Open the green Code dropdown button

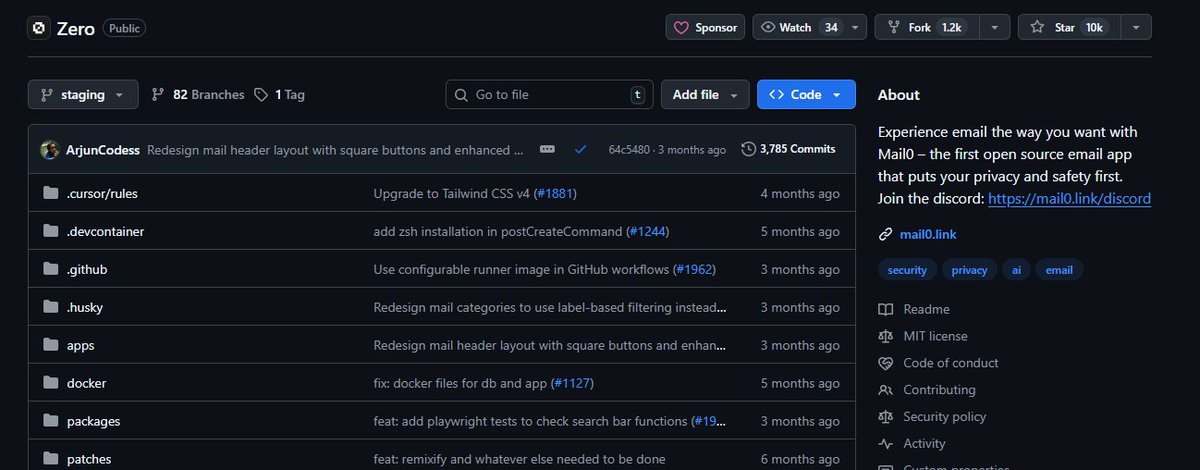(x=806, y=94)
